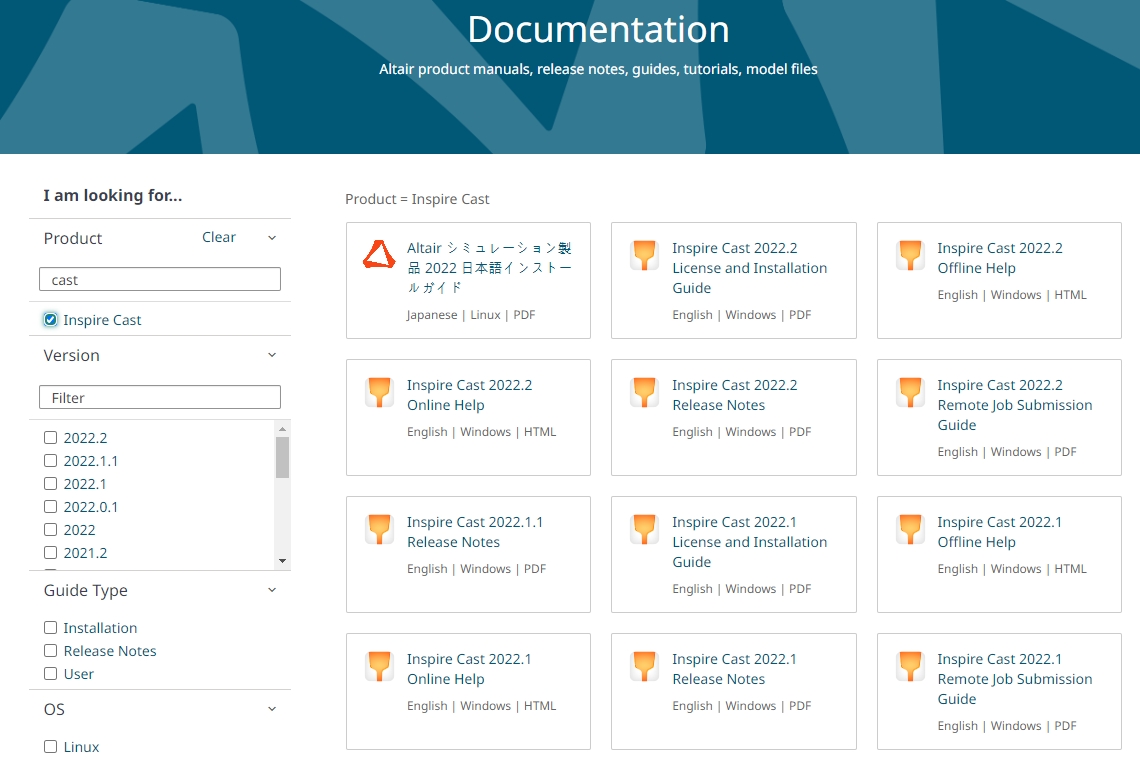
Task: Click Inspire Cast icon beside 2022.1 Online Help
Action: [379, 667]
